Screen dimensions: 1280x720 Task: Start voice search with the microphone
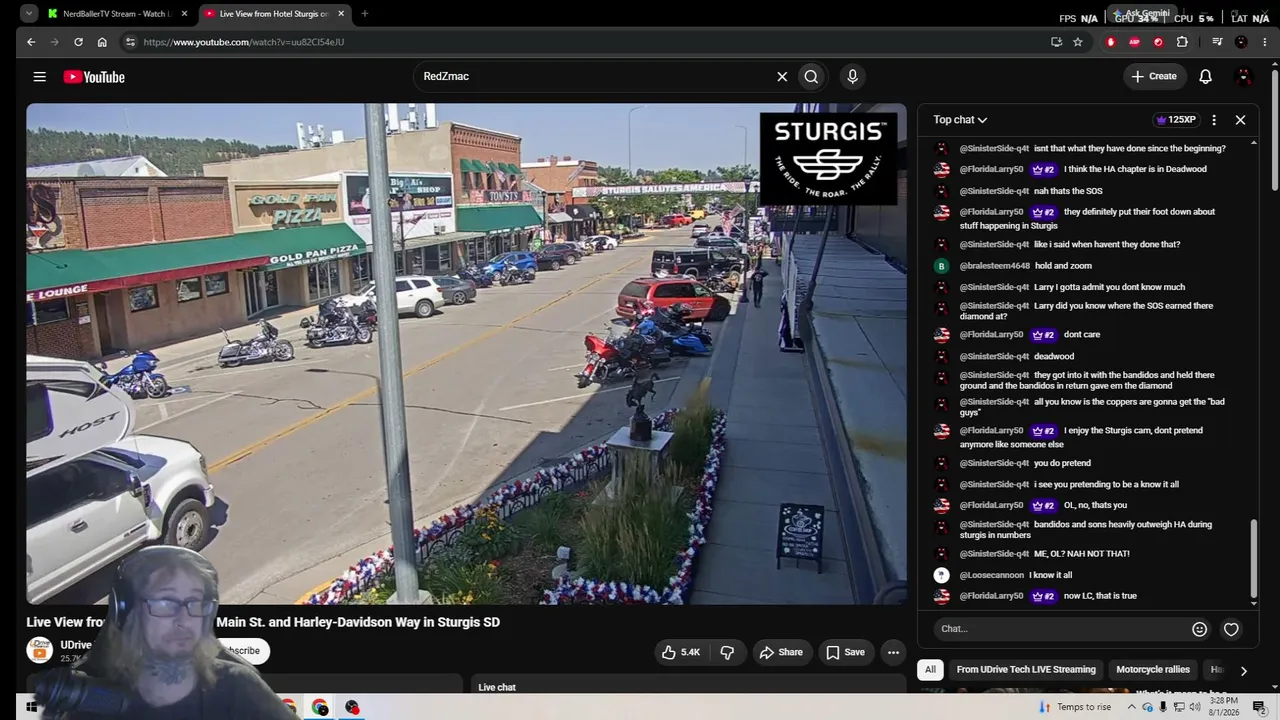(x=852, y=76)
